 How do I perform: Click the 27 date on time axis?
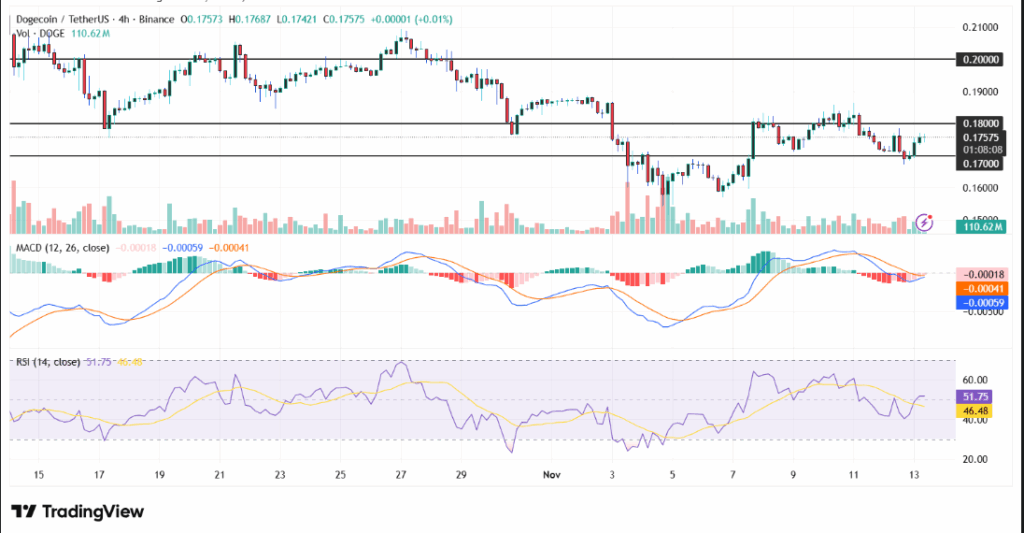pyautogui.click(x=400, y=477)
